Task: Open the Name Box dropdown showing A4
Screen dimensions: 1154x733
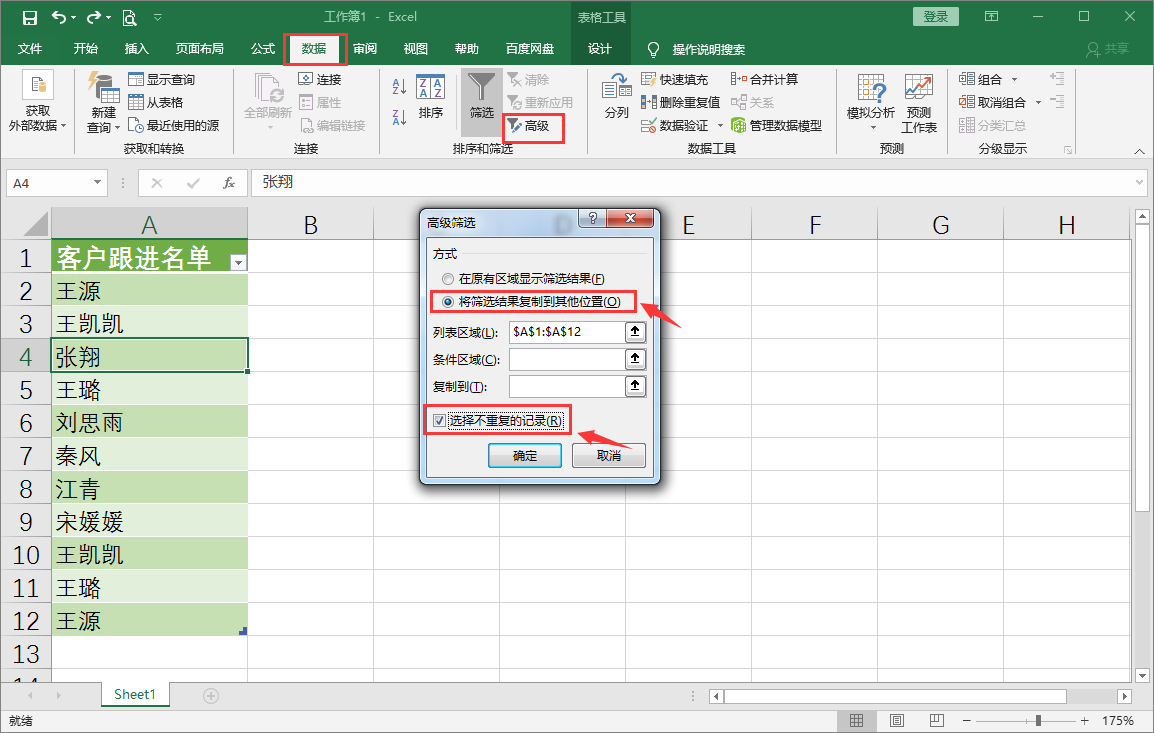Action: point(95,183)
